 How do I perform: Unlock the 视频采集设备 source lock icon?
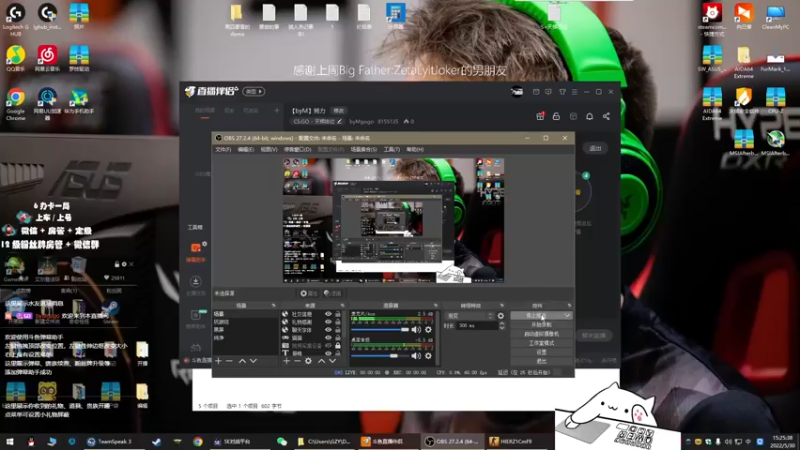click(338, 345)
